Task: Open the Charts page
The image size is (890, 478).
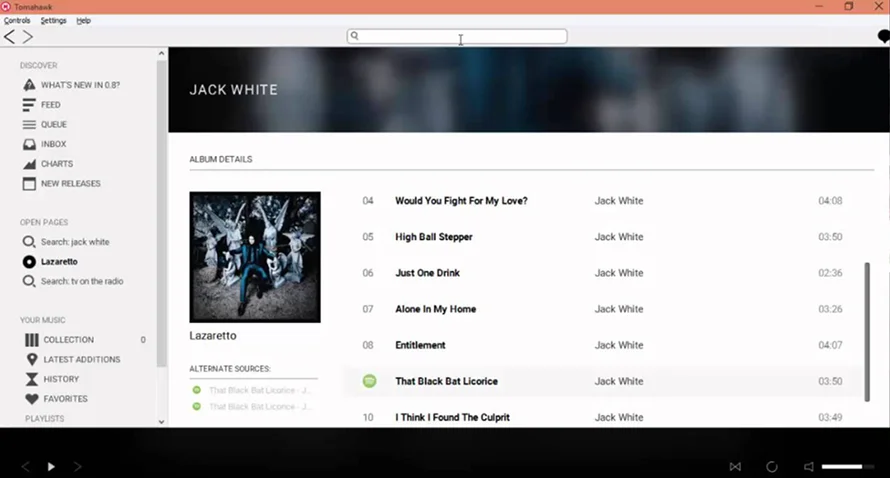Action: [56, 164]
